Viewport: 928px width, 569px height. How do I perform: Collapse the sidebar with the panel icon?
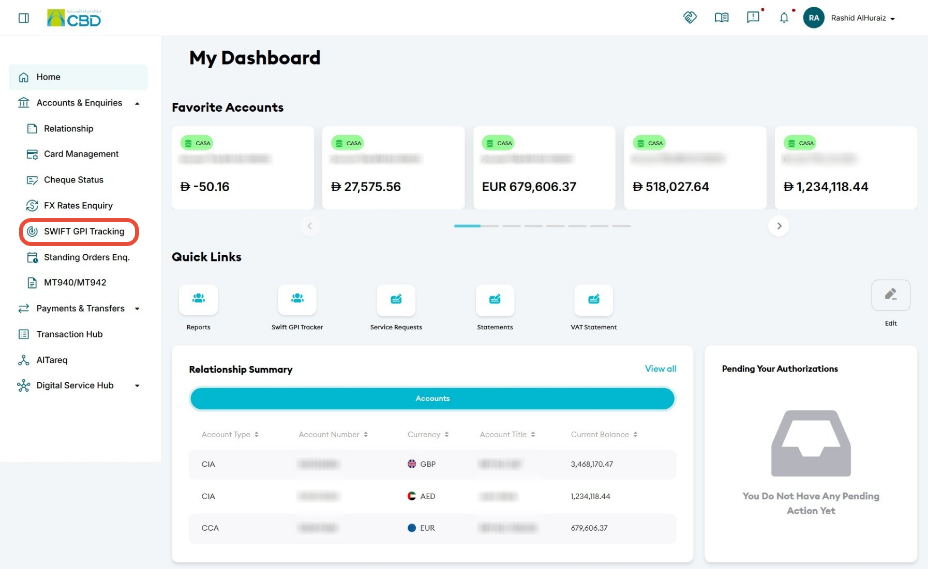tap(24, 18)
